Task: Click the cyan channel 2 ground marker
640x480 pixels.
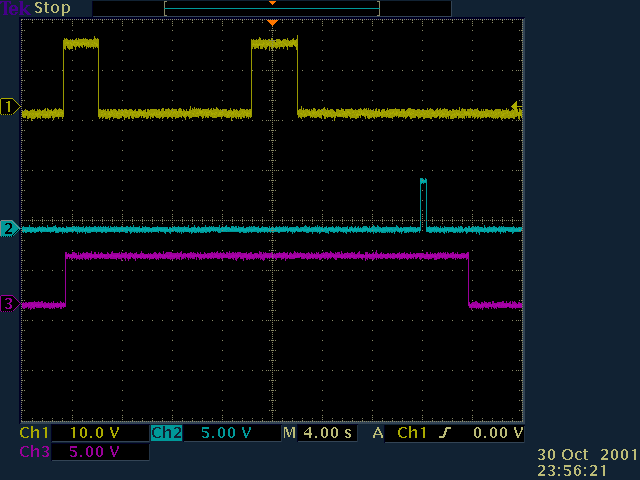Action: [10, 228]
